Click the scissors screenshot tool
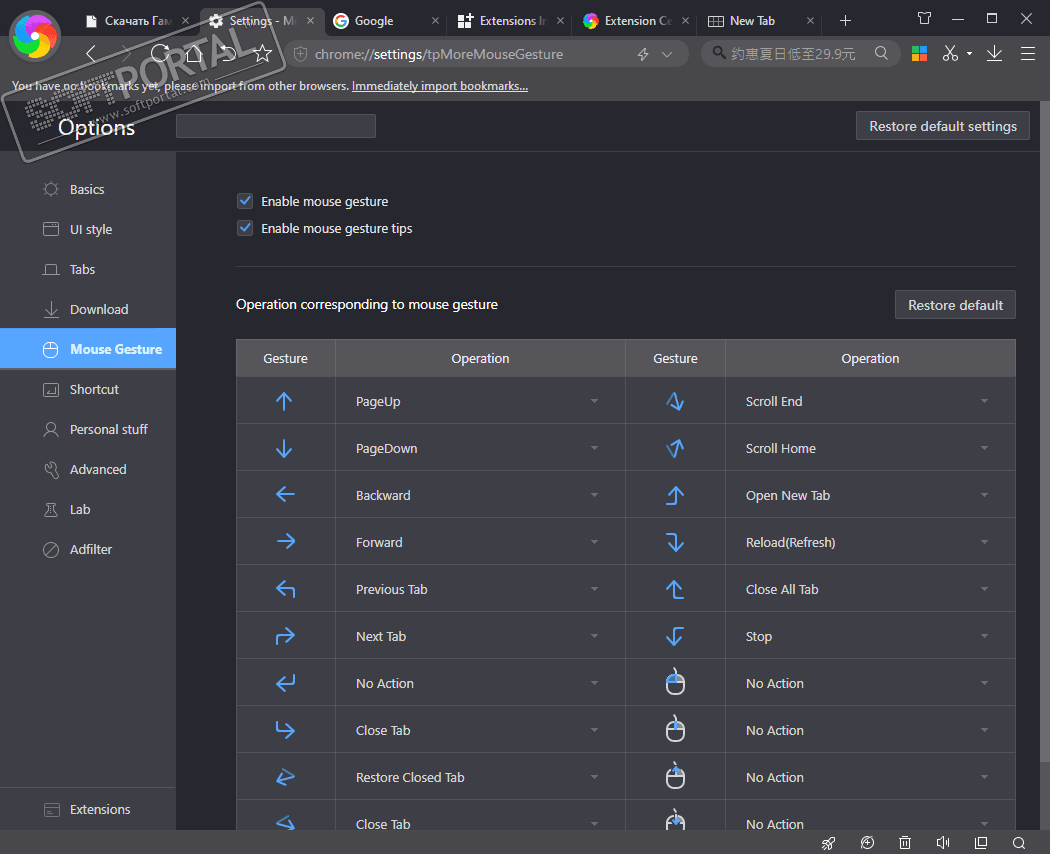Image resolution: width=1050 pixels, height=854 pixels. (x=950, y=54)
